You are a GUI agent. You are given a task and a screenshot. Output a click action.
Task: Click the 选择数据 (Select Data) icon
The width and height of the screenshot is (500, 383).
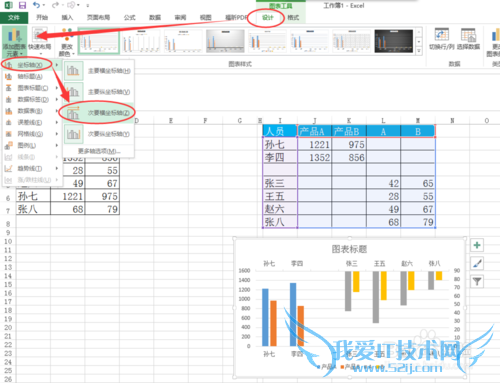(x=468, y=39)
